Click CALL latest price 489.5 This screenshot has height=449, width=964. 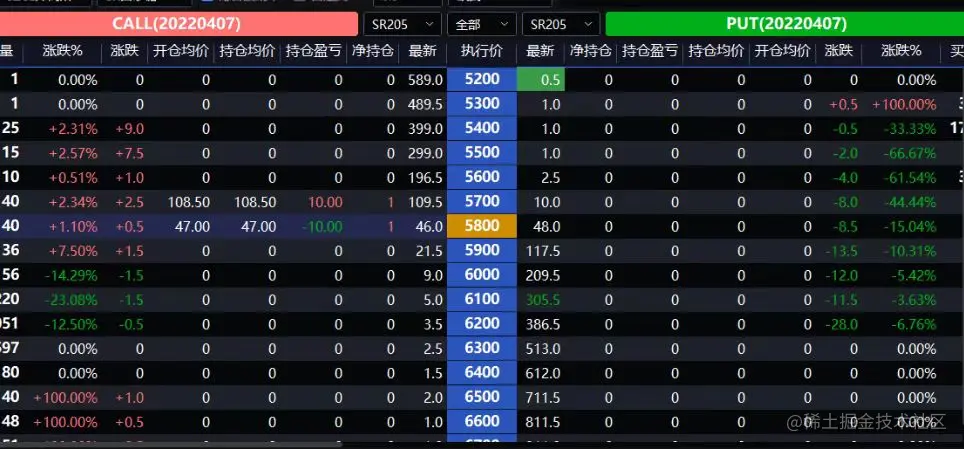[425, 105]
